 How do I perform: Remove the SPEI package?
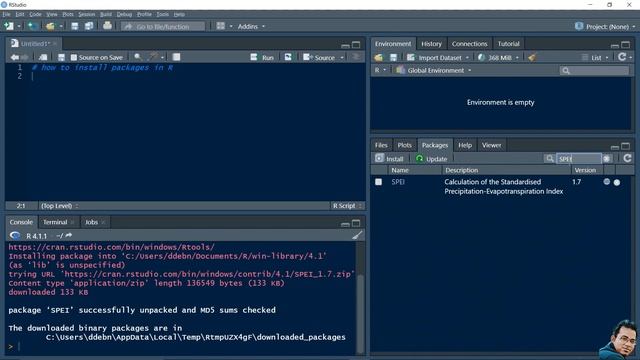pyautogui.click(x=617, y=182)
